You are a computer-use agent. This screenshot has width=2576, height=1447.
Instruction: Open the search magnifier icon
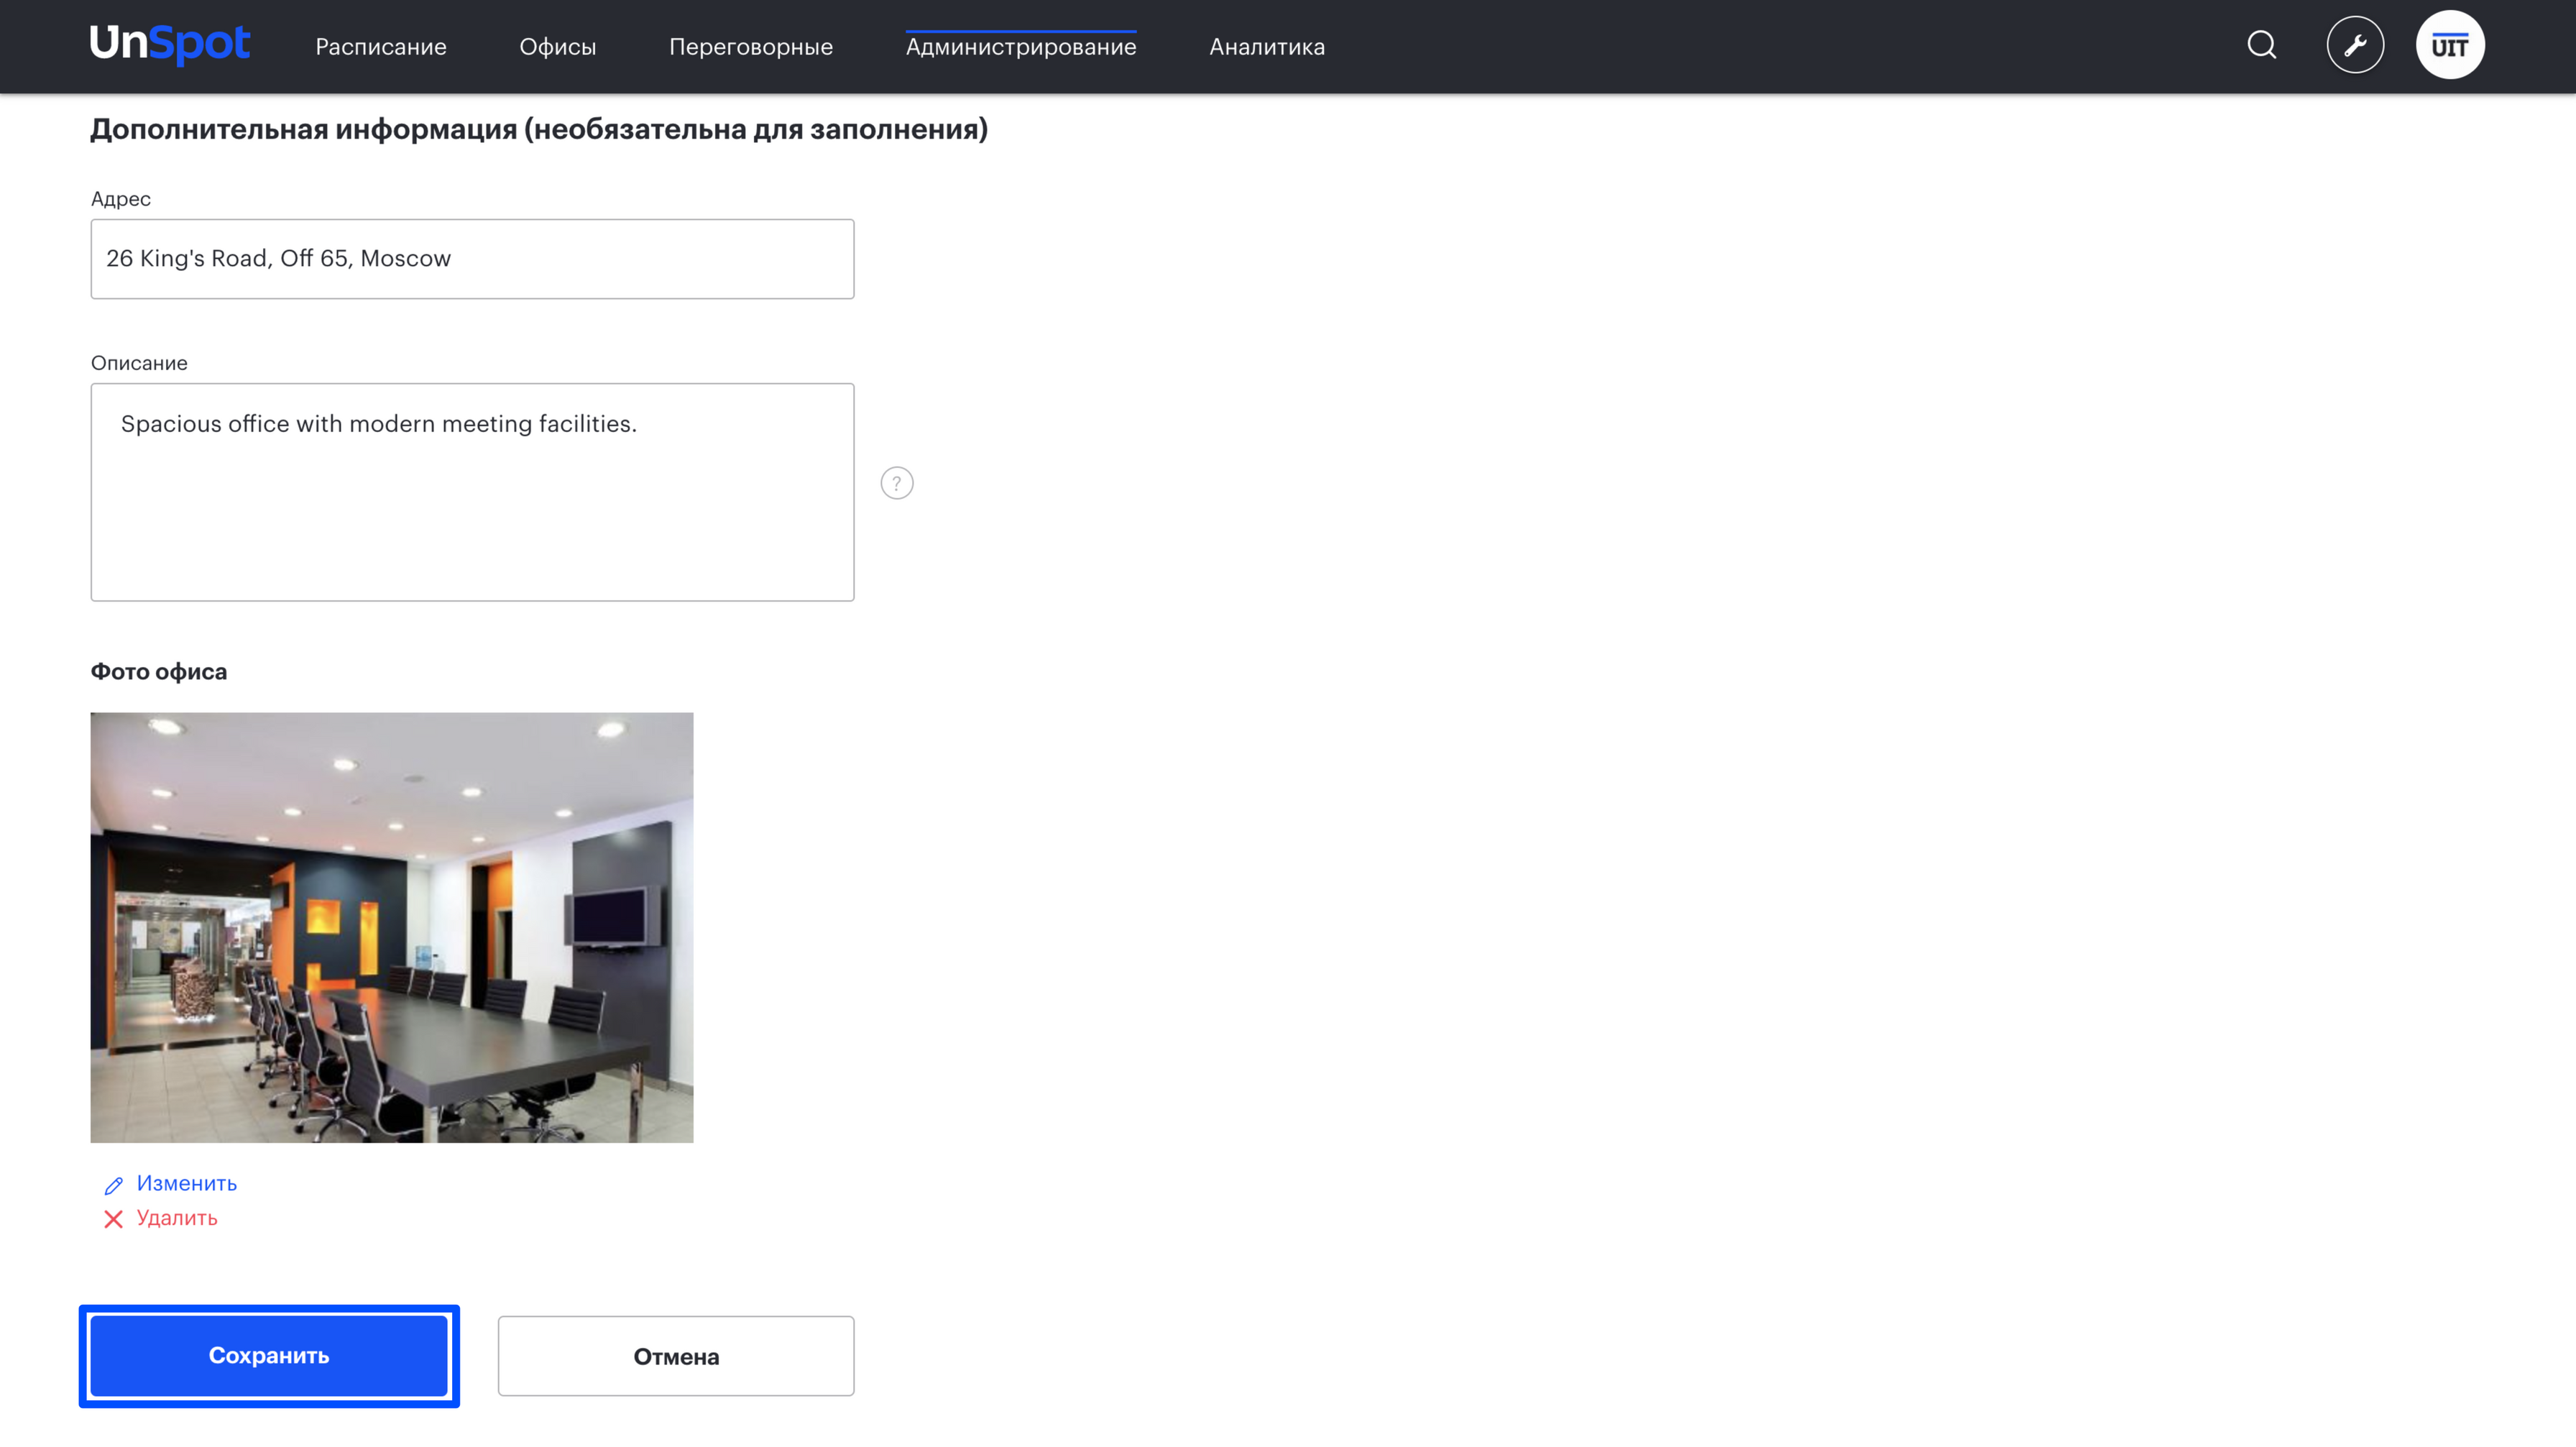pyautogui.click(x=2262, y=46)
